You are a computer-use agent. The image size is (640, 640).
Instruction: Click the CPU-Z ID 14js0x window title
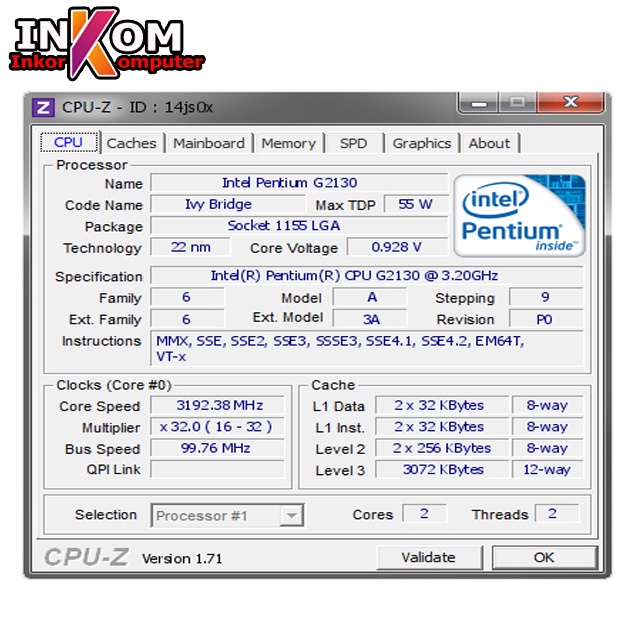(137, 108)
